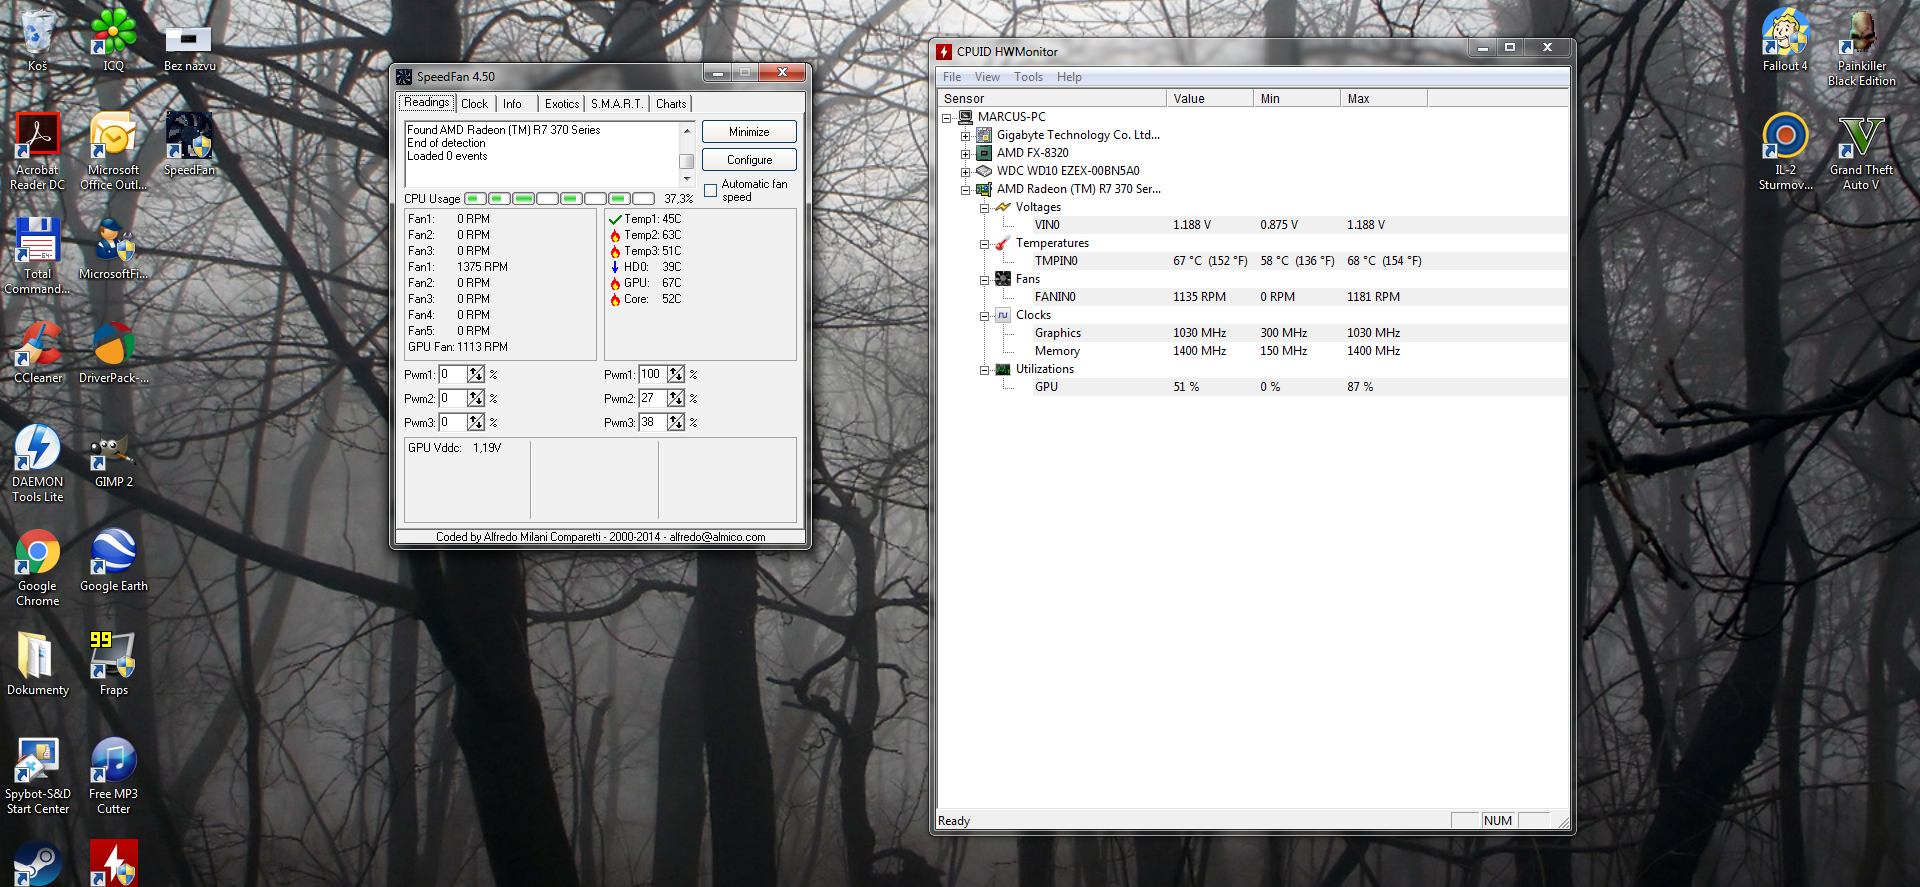Launch Grand Theft Auto V shortcut
Viewport: 1920px width, 887px height.
pos(1860,139)
